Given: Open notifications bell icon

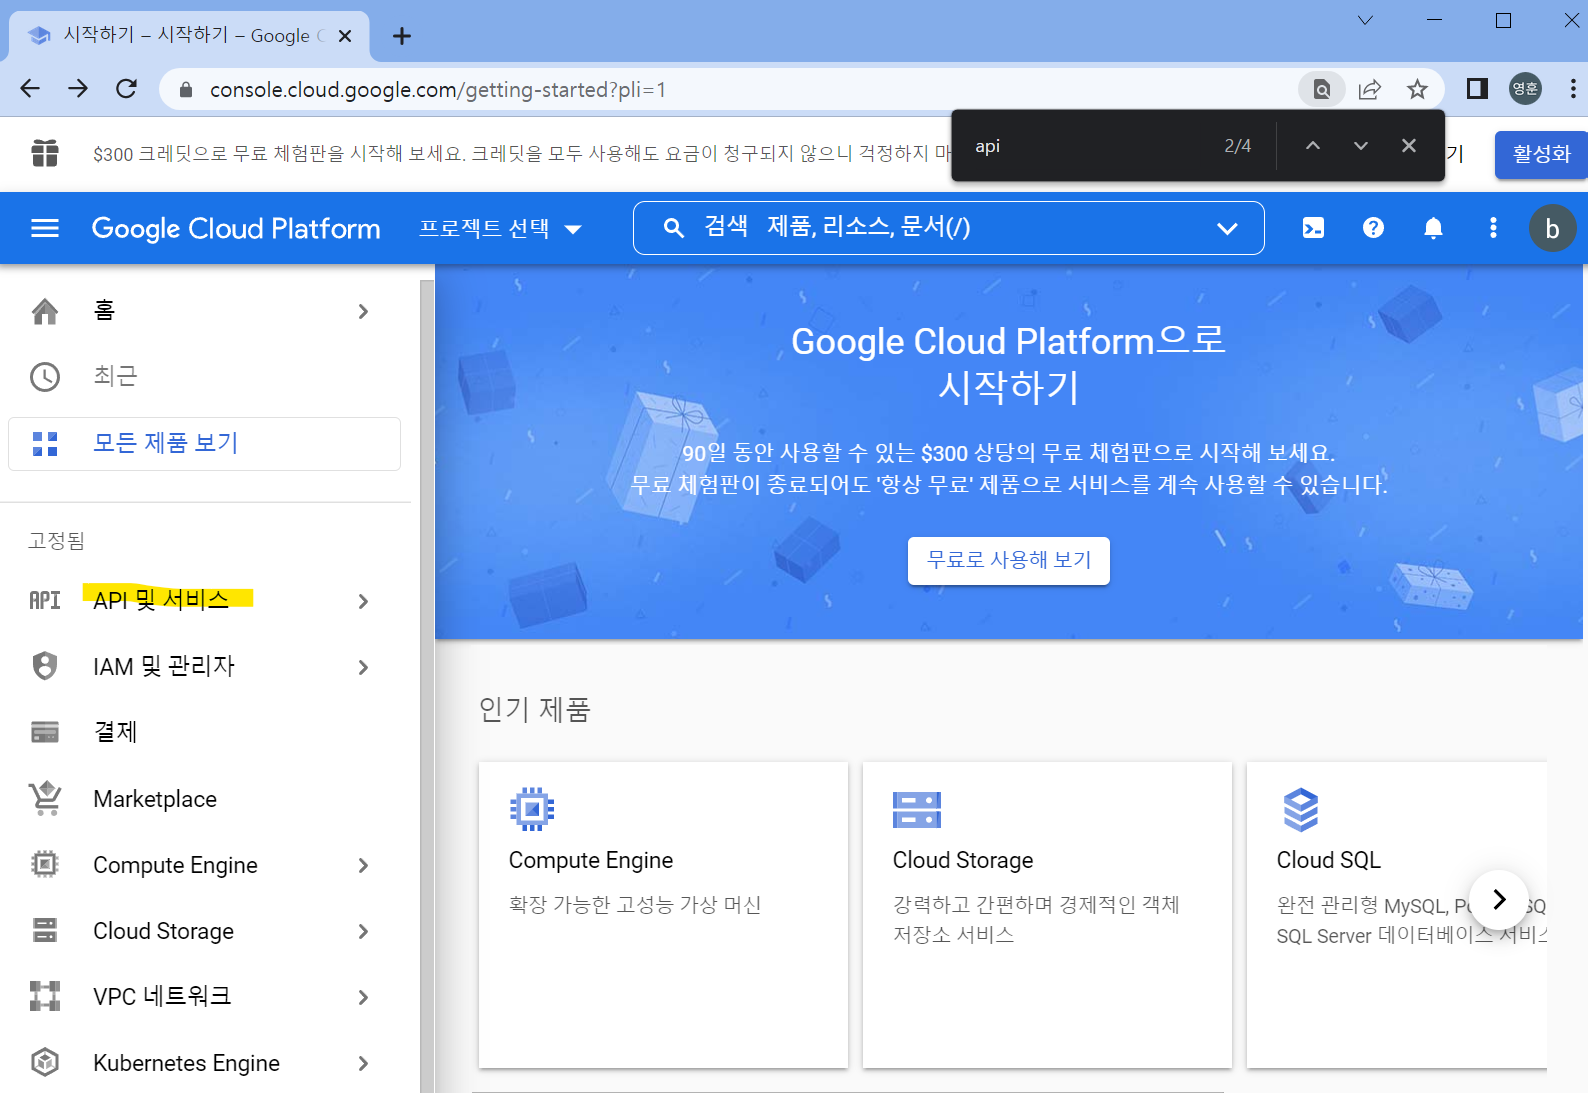Looking at the screenshot, I should (1433, 228).
